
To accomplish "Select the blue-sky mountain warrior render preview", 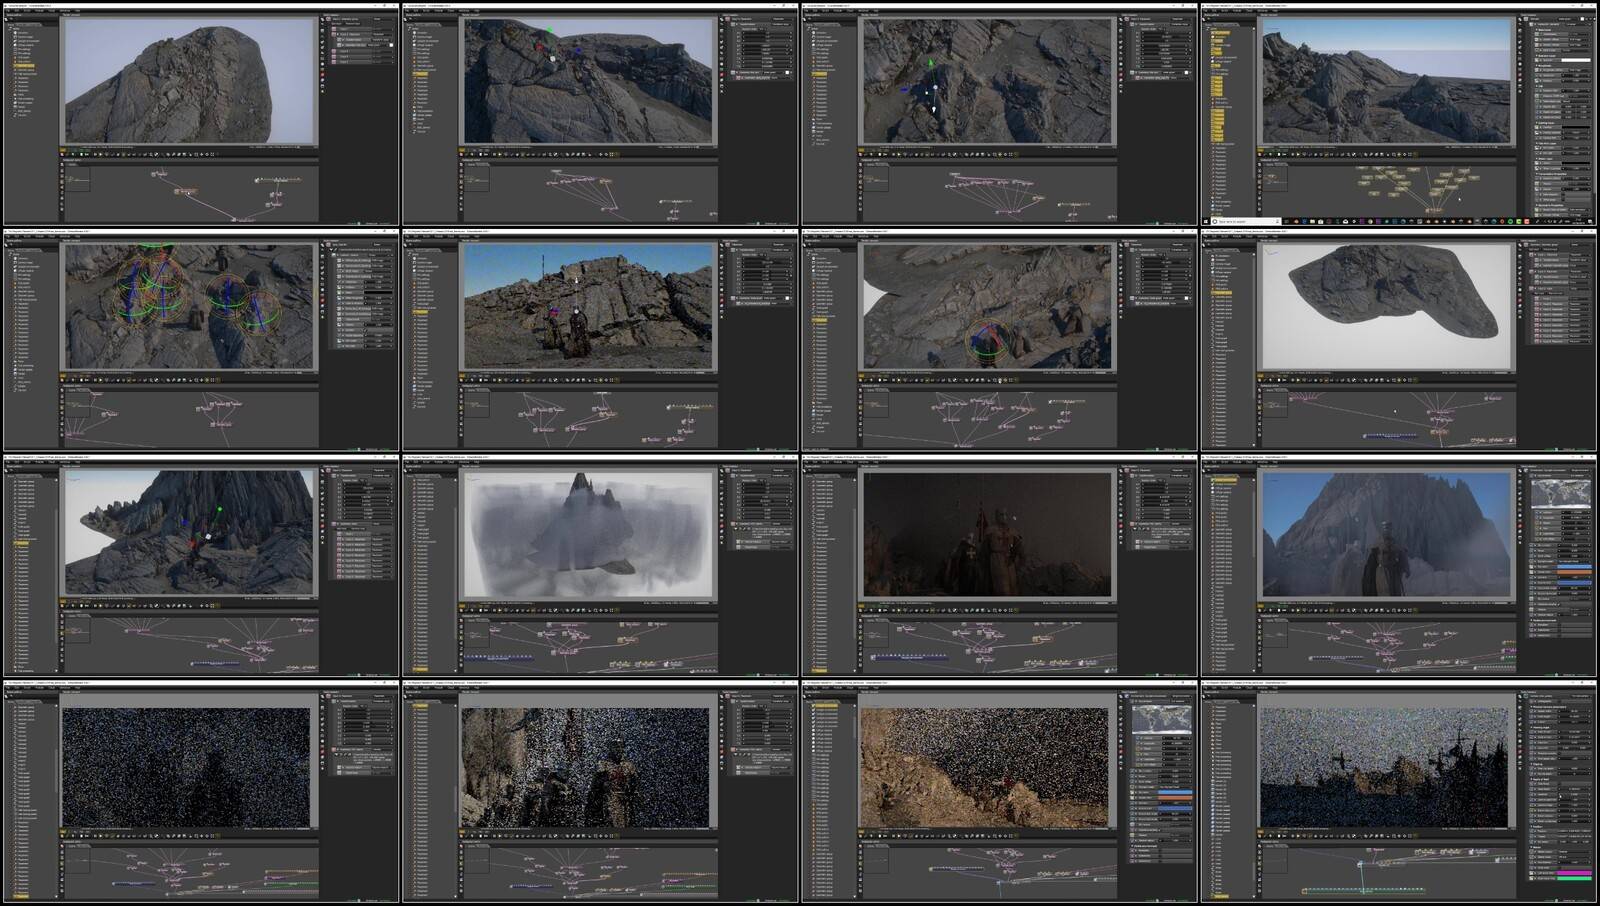I will click(x=1387, y=535).
